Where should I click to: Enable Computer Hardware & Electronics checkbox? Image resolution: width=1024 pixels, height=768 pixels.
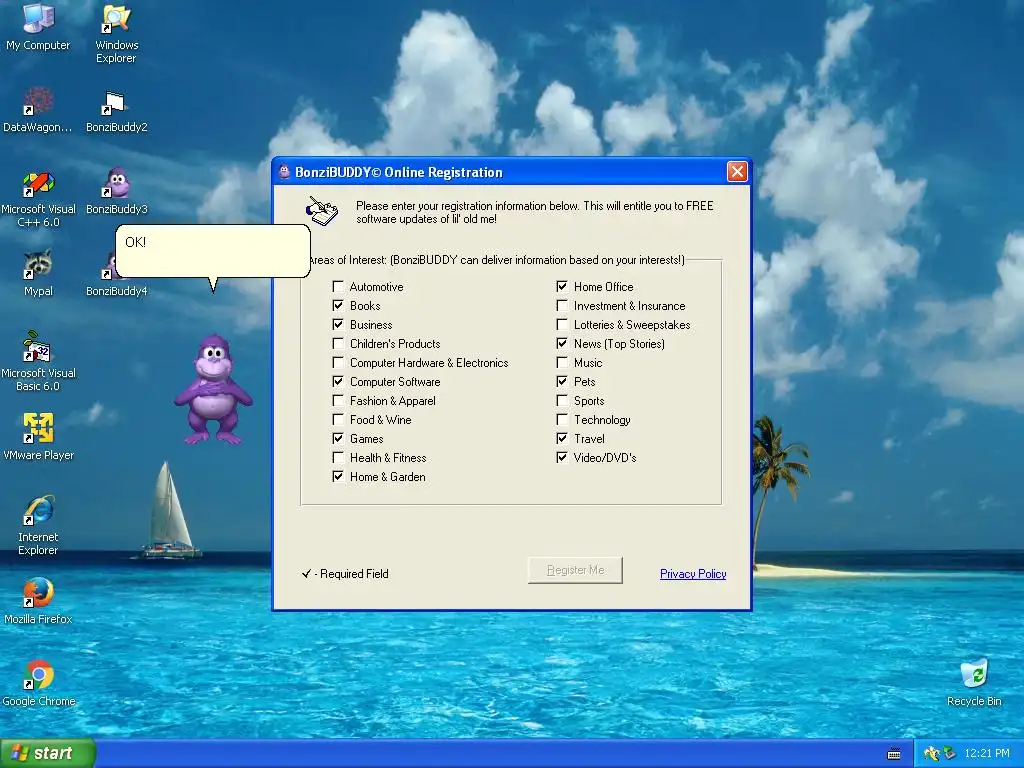(x=338, y=362)
